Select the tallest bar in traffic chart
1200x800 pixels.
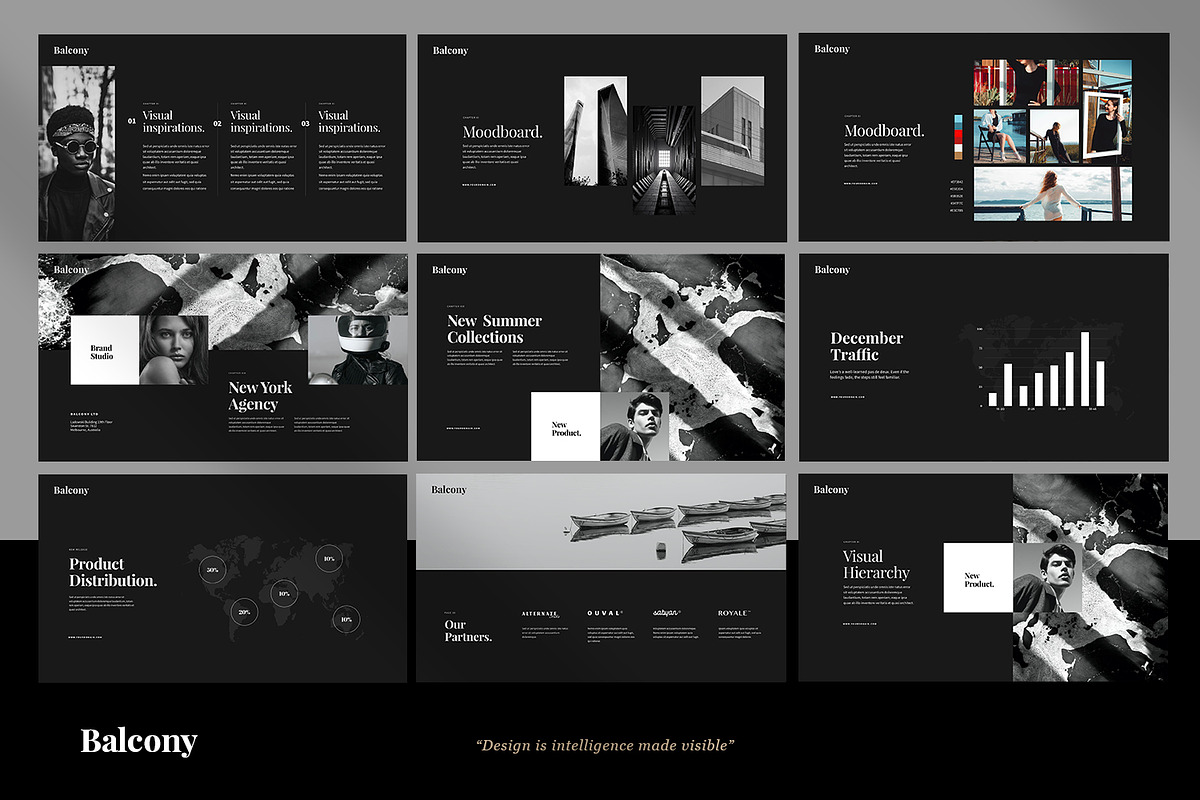1084,368
